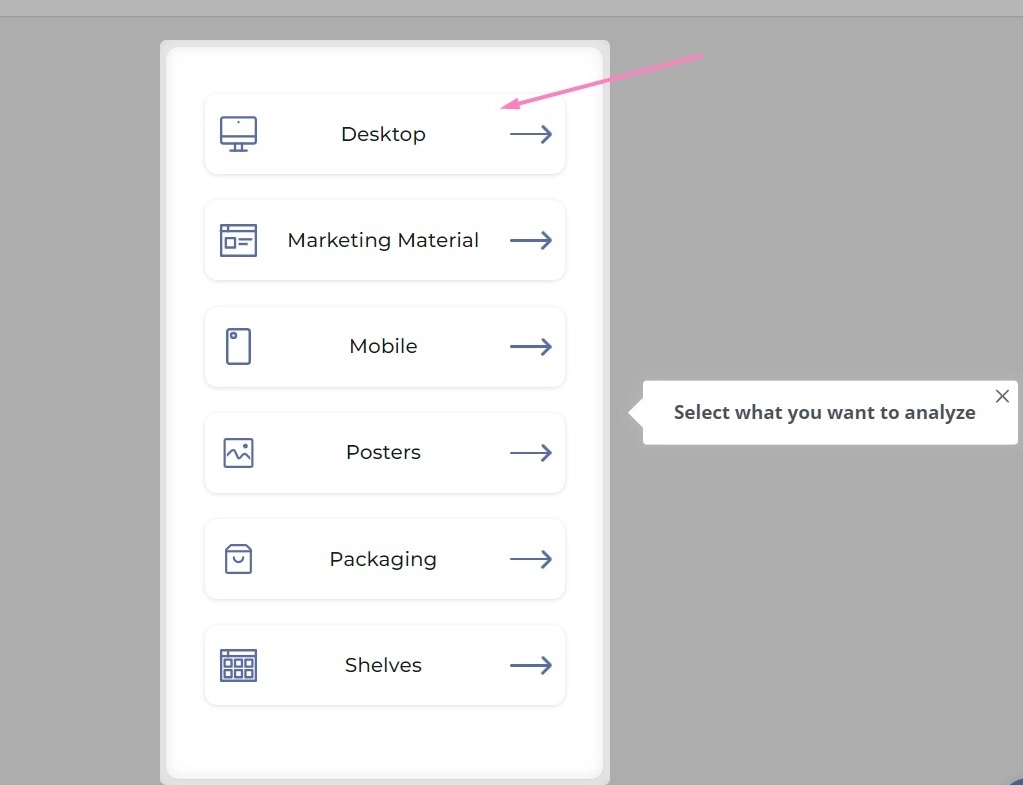Screen dimensions: 1023x785
Task: Click the Mobile phone icon
Action: point(238,346)
